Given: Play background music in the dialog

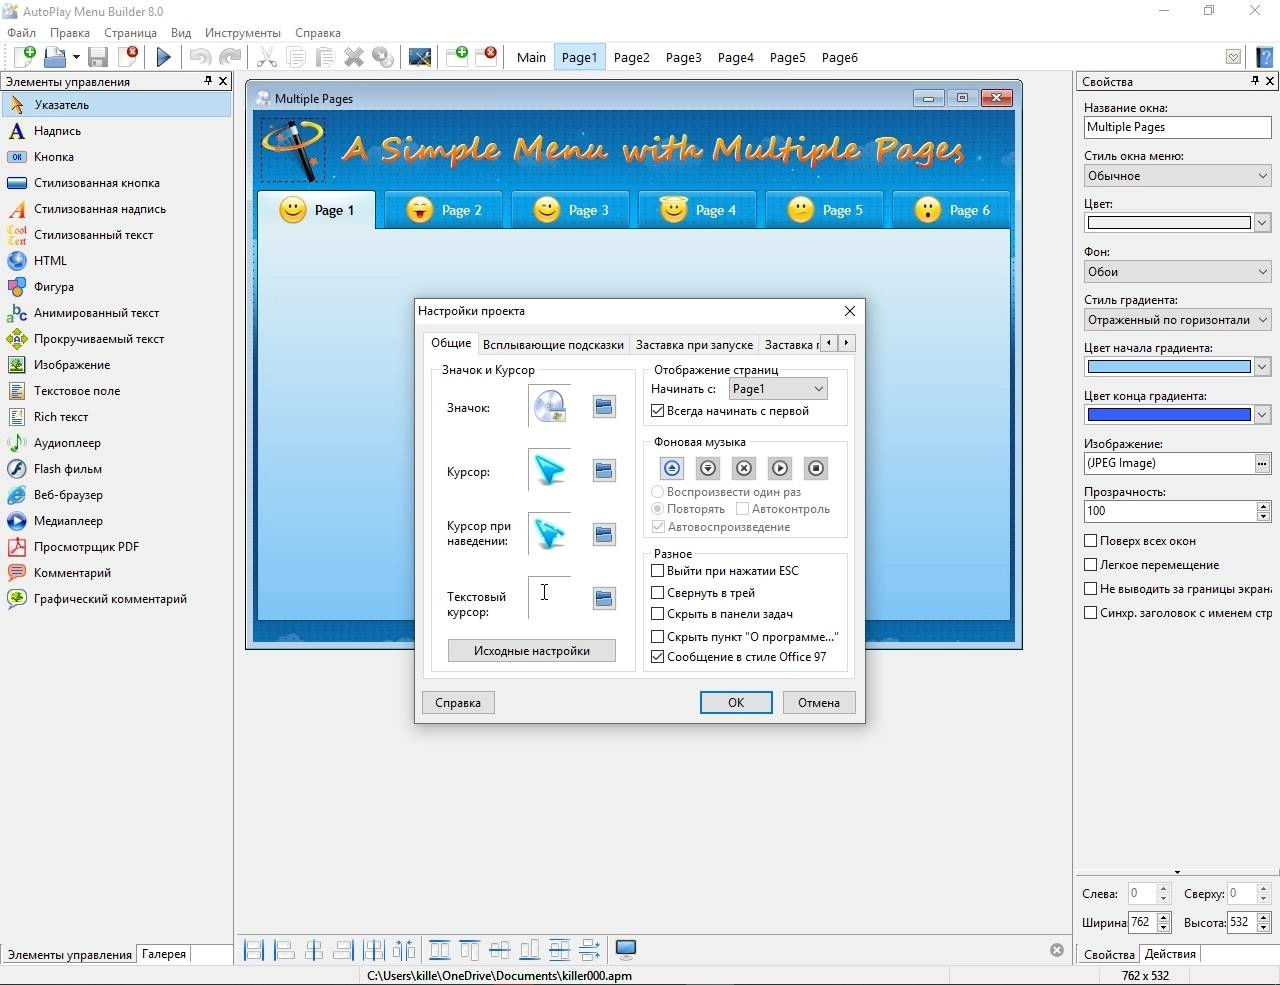Looking at the screenshot, I should [780, 468].
